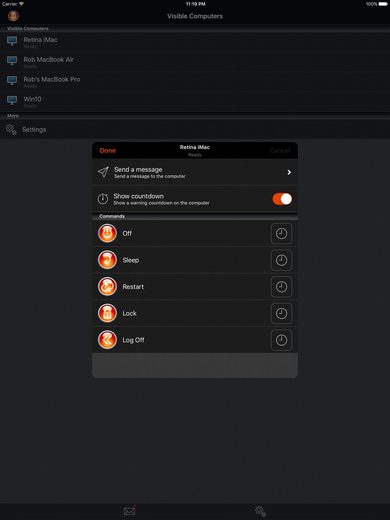The height and width of the screenshot is (520, 390).
Task: Tap the stopwatch icon beside Show countdown
Action: [103, 199]
